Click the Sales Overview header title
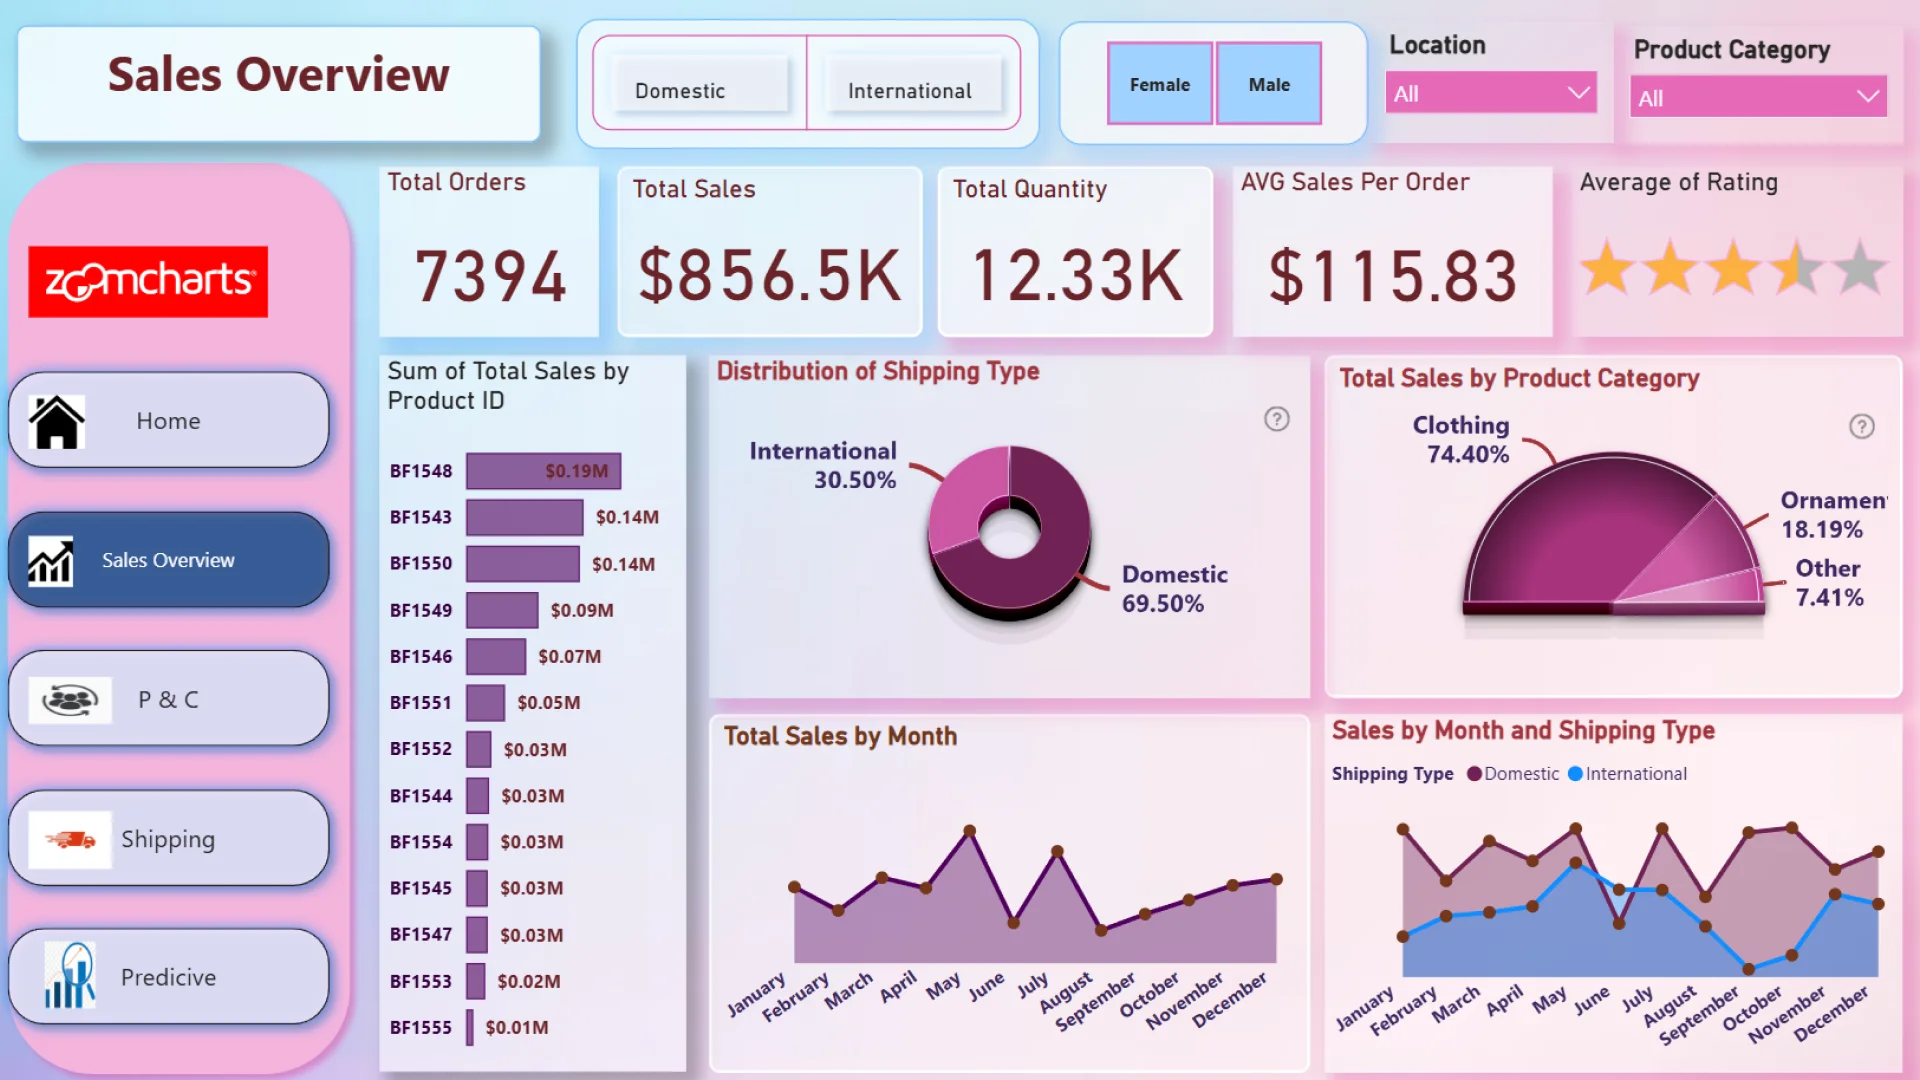Screen dimensions: 1920x1080 point(279,75)
